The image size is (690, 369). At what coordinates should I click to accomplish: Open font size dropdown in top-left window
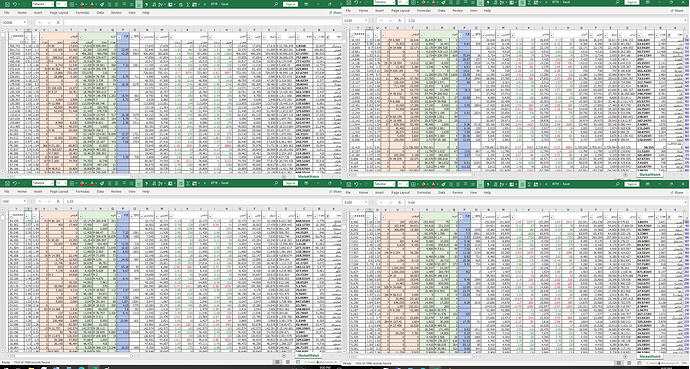[x=65, y=4]
